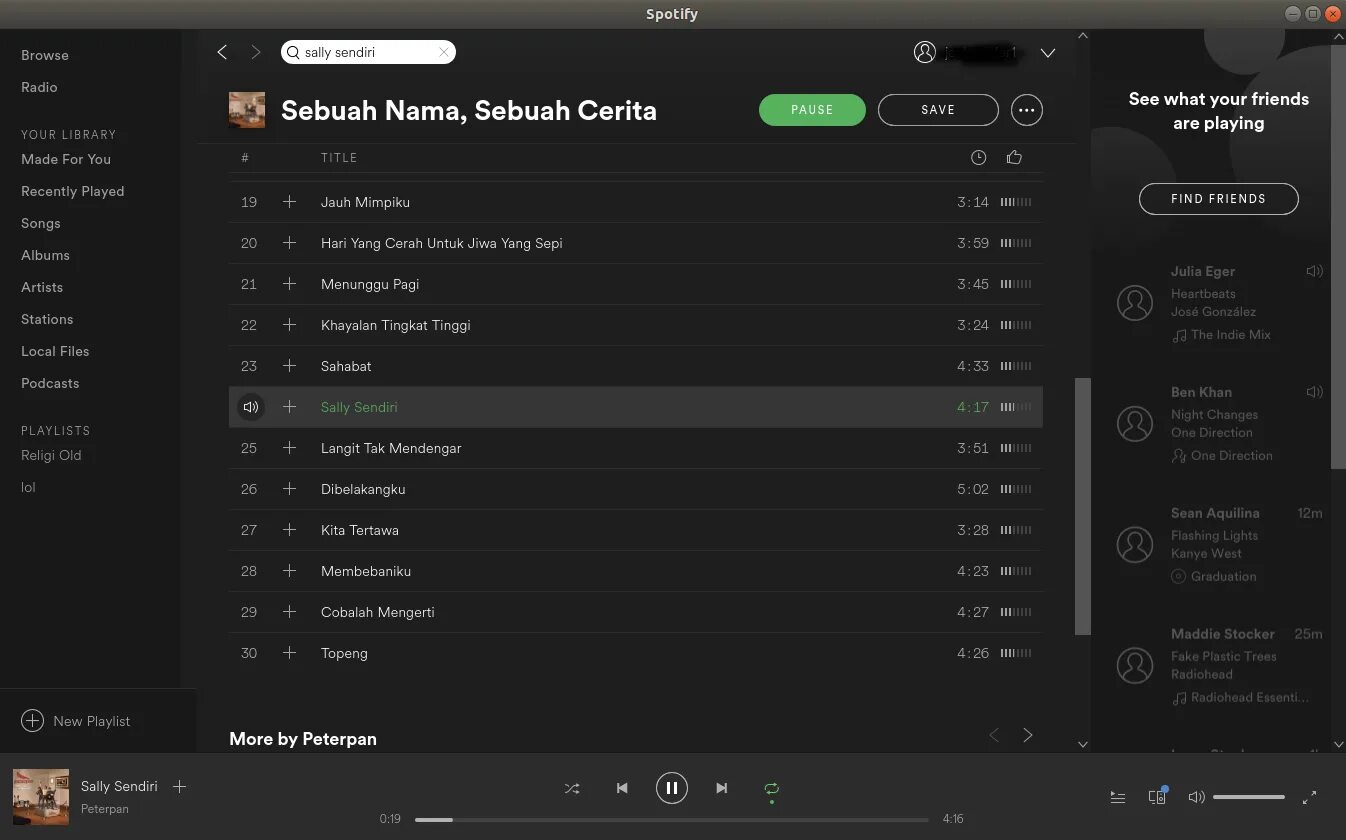The height and width of the screenshot is (840, 1346).
Task: Click the track list vertical scrollbar
Action: [x=1082, y=506]
